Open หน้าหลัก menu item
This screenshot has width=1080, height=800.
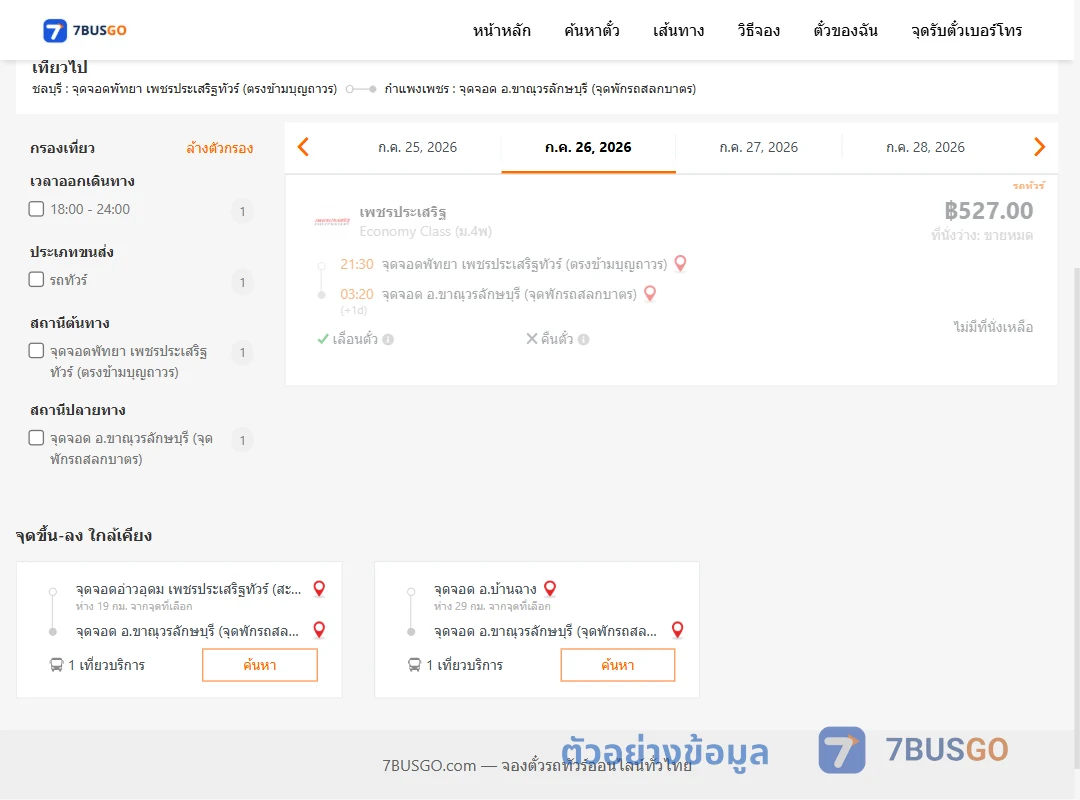501,30
